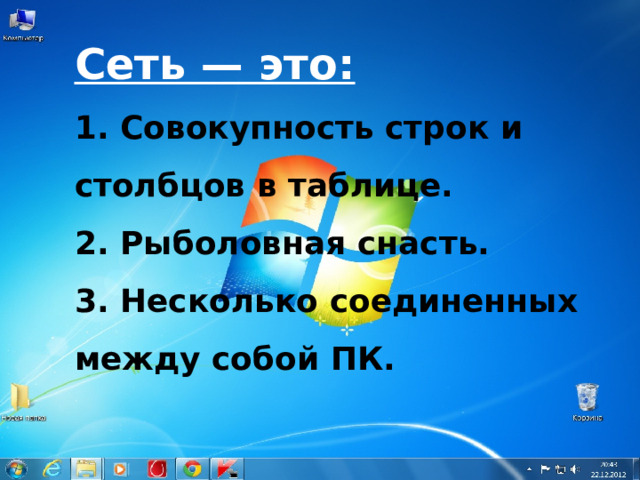Open Windows Media Player taskbar icon
Image resolution: width=640 pixels, height=480 pixels.
[121, 469]
